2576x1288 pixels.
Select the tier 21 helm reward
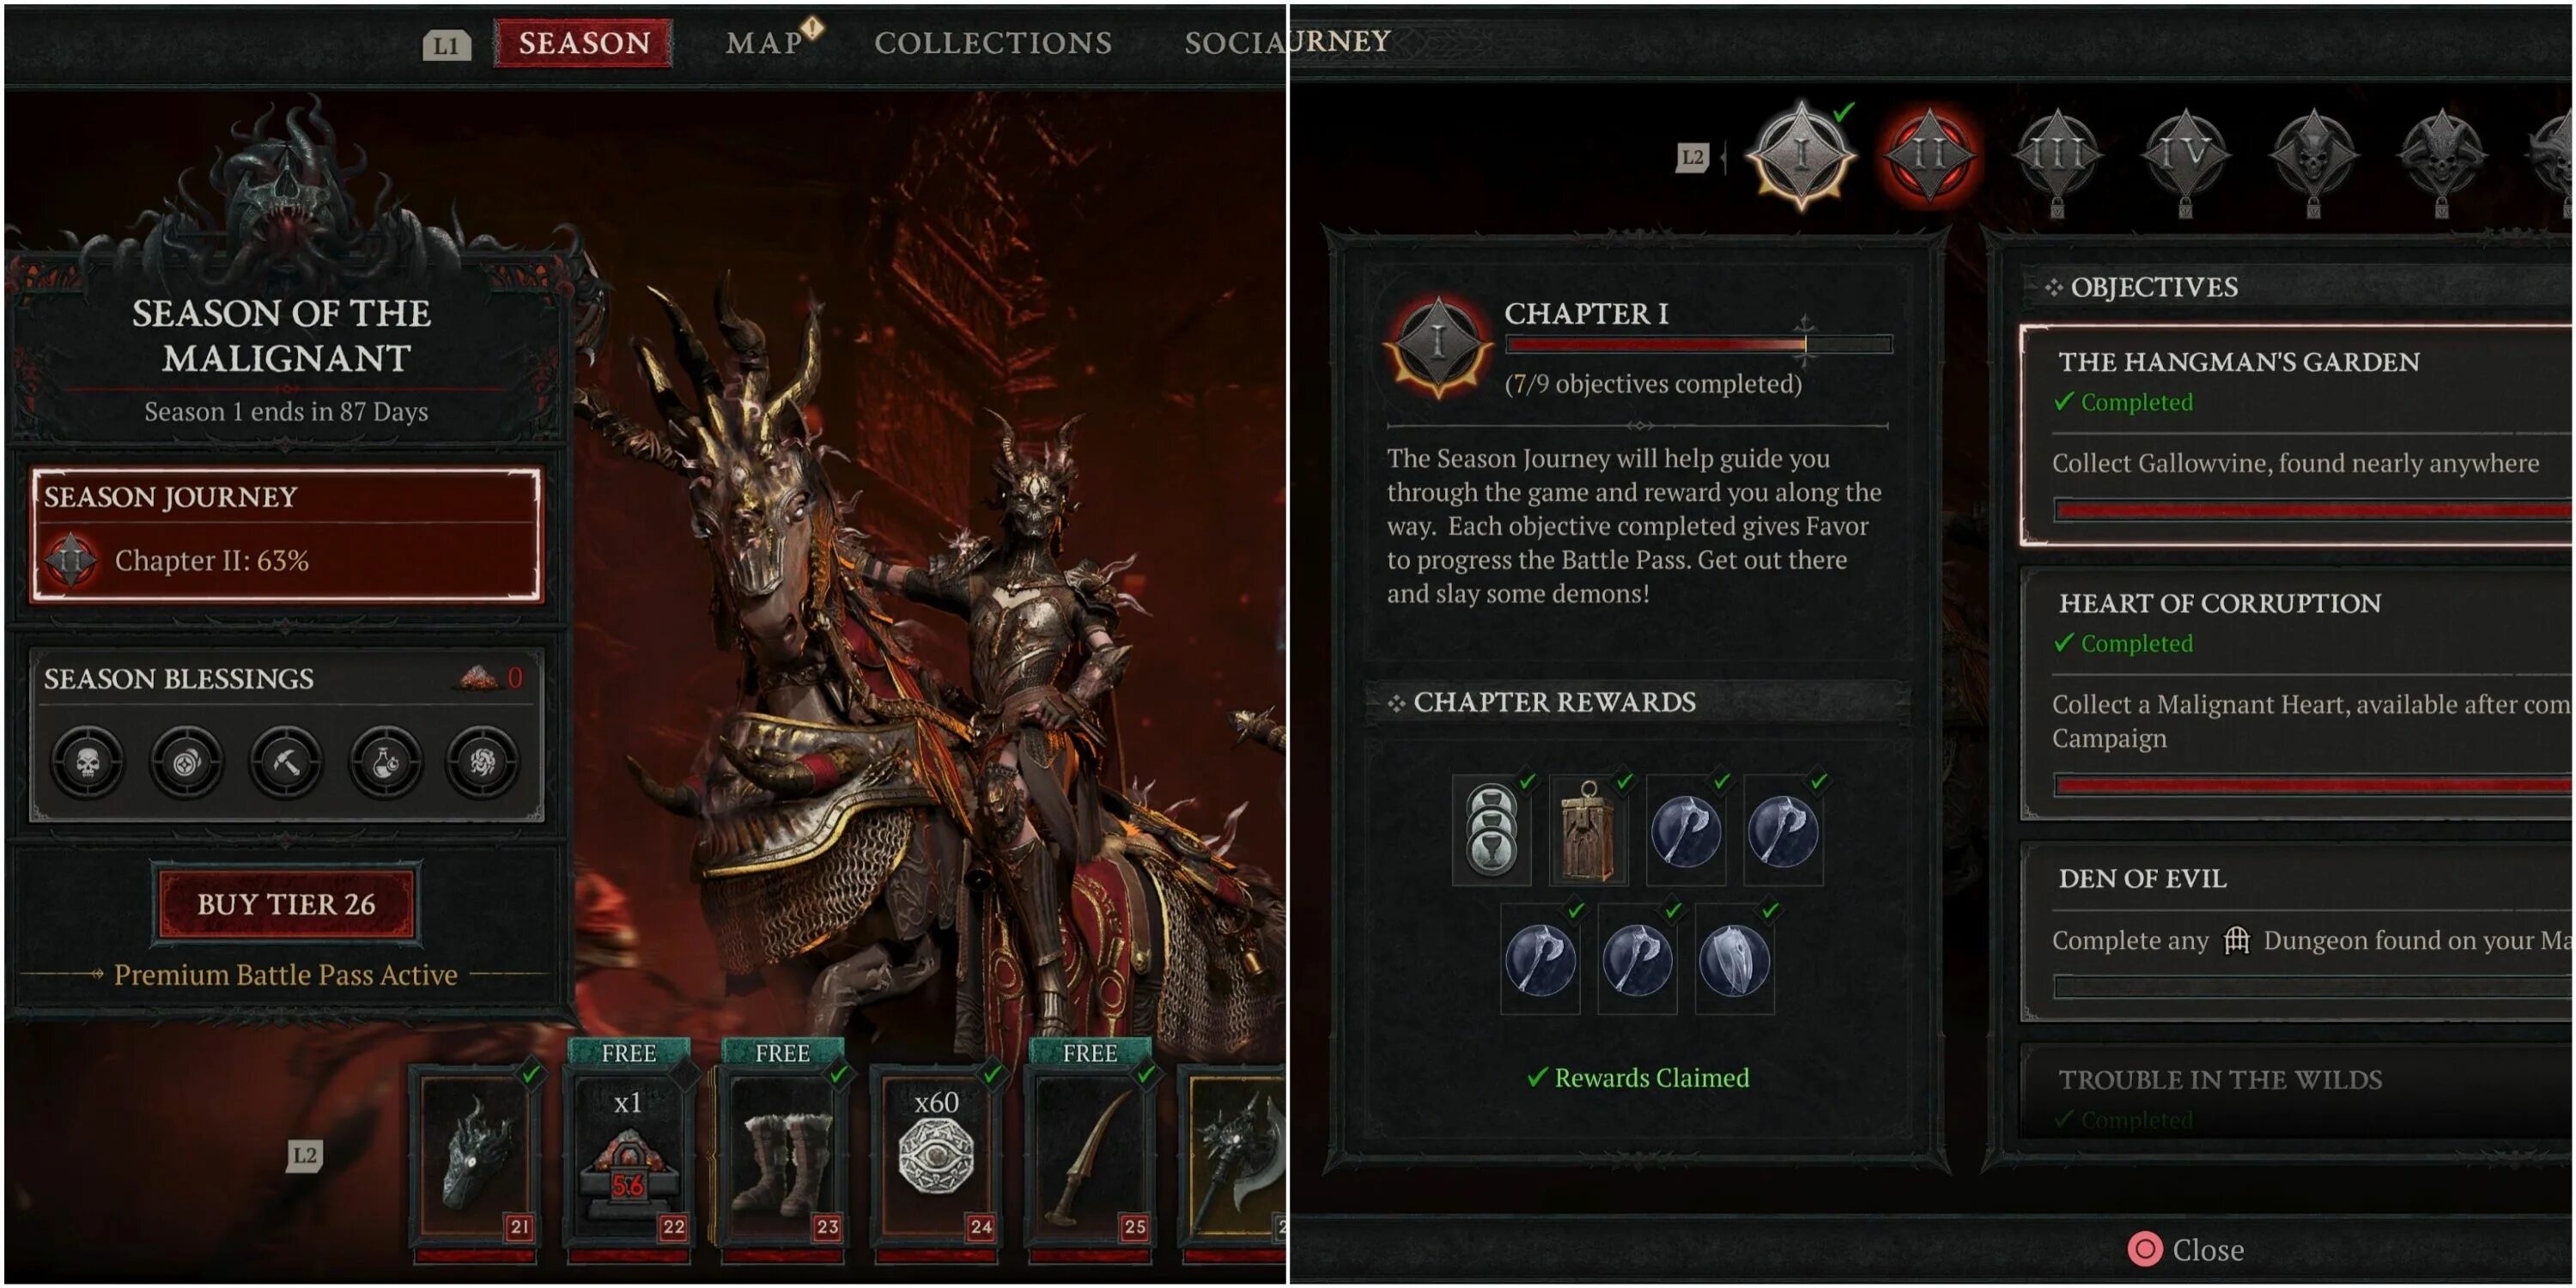pyautogui.click(x=476, y=1158)
